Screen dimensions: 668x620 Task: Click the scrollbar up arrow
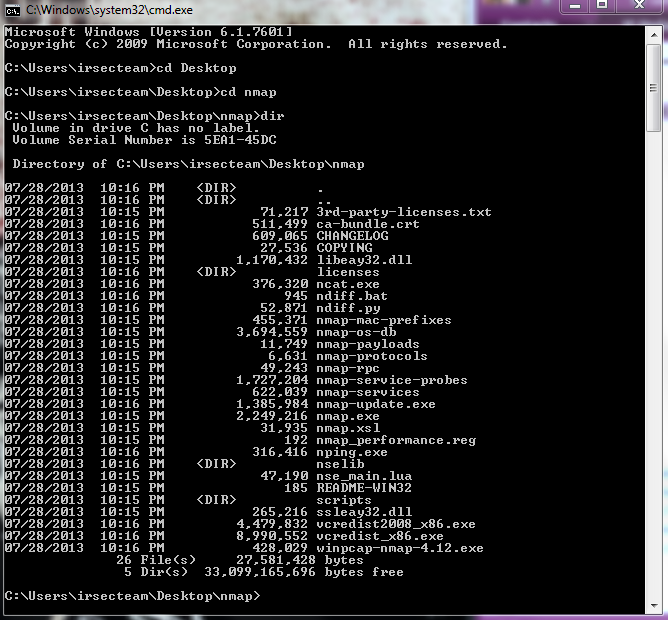tap(654, 35)
